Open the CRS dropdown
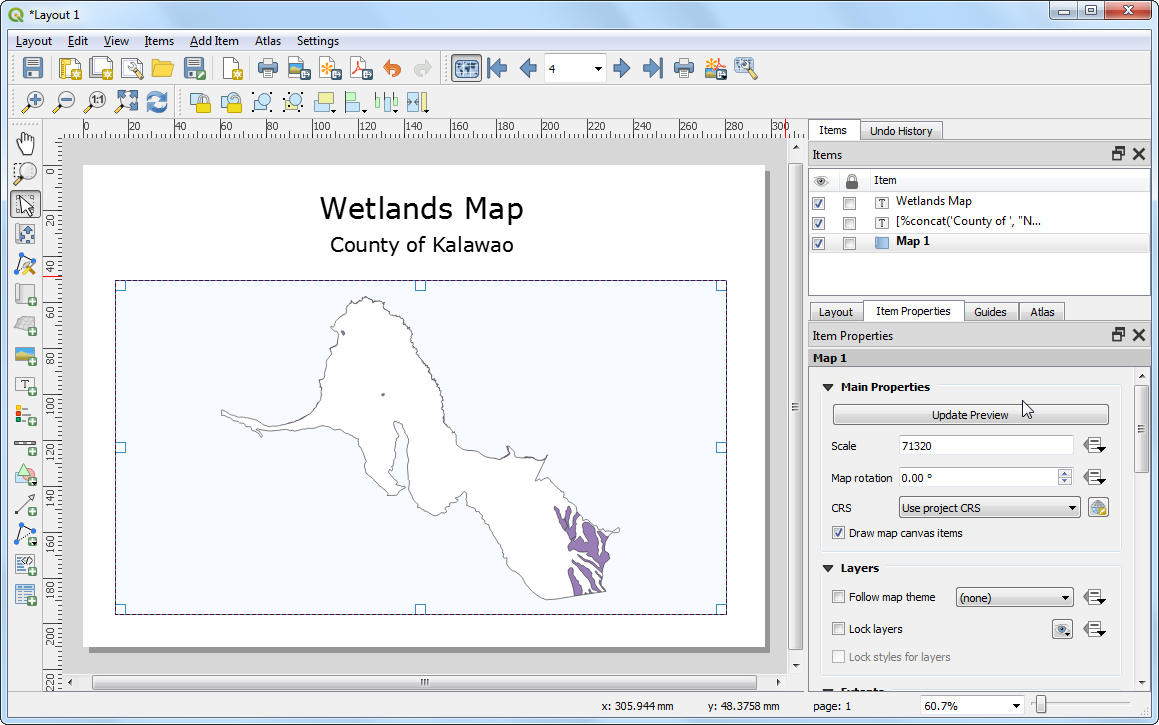Viewport: 1159px width, 725px height. [x=989, y=508]
